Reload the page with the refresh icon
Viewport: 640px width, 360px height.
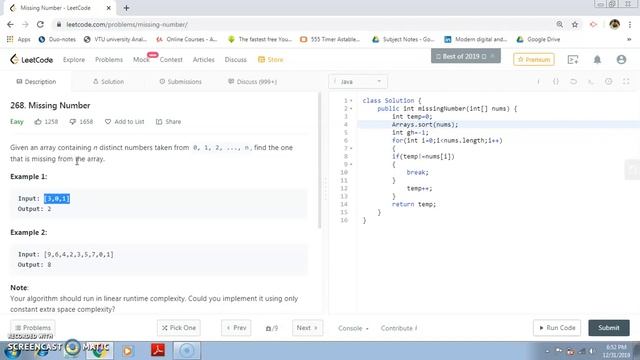click(40, 24)
